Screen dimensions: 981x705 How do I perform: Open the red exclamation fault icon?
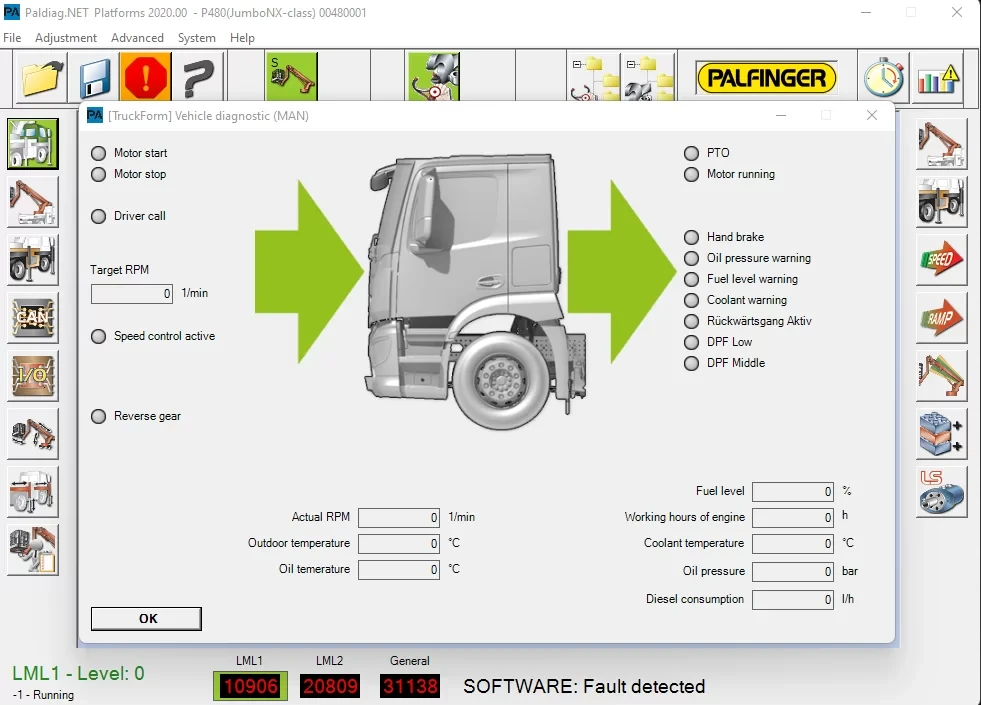pos(147,77)
